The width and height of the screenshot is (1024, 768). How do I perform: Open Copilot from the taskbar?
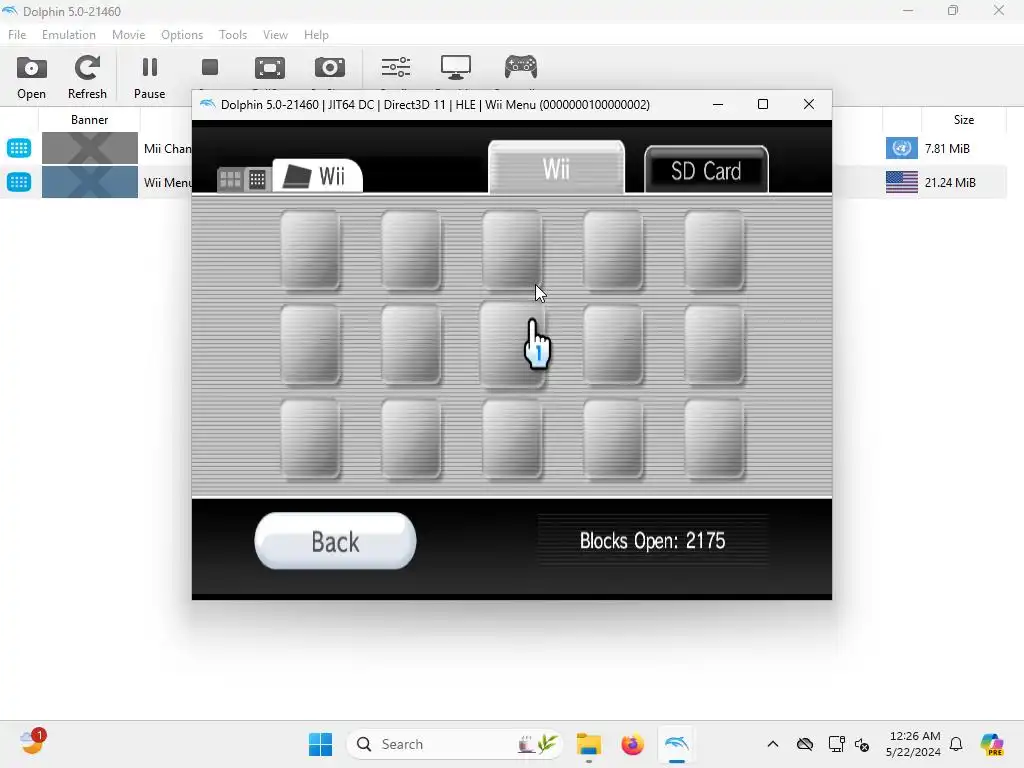coord(992,744)
